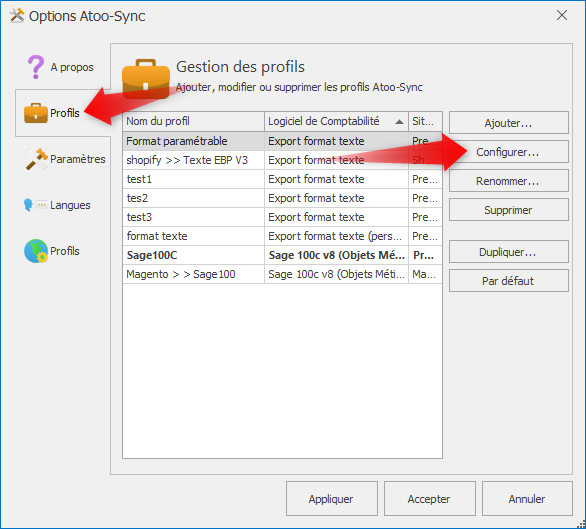Select the Magento > > Sage100 row

tap(283, 274)
